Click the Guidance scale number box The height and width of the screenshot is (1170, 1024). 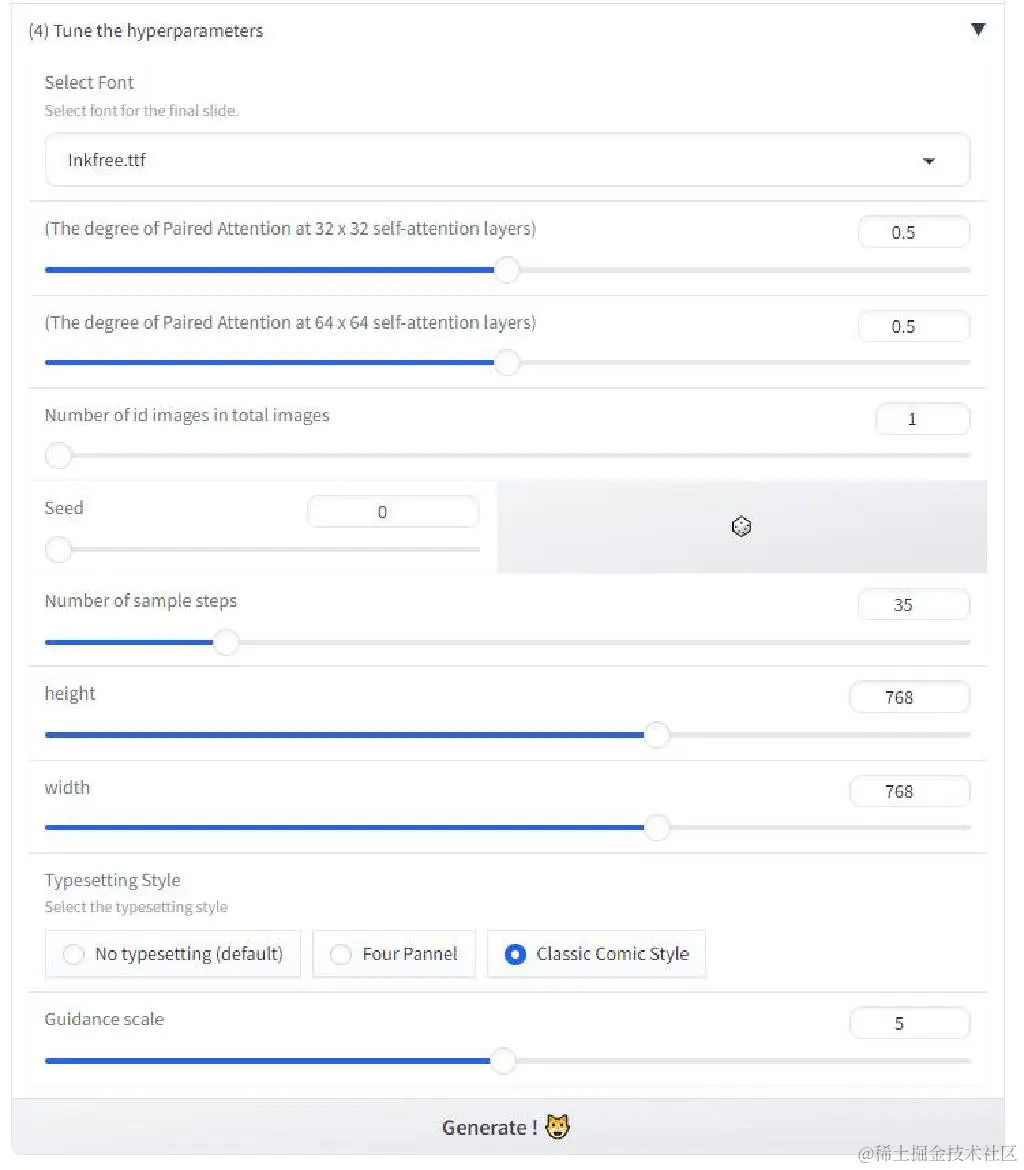(x=909, y=1023)
